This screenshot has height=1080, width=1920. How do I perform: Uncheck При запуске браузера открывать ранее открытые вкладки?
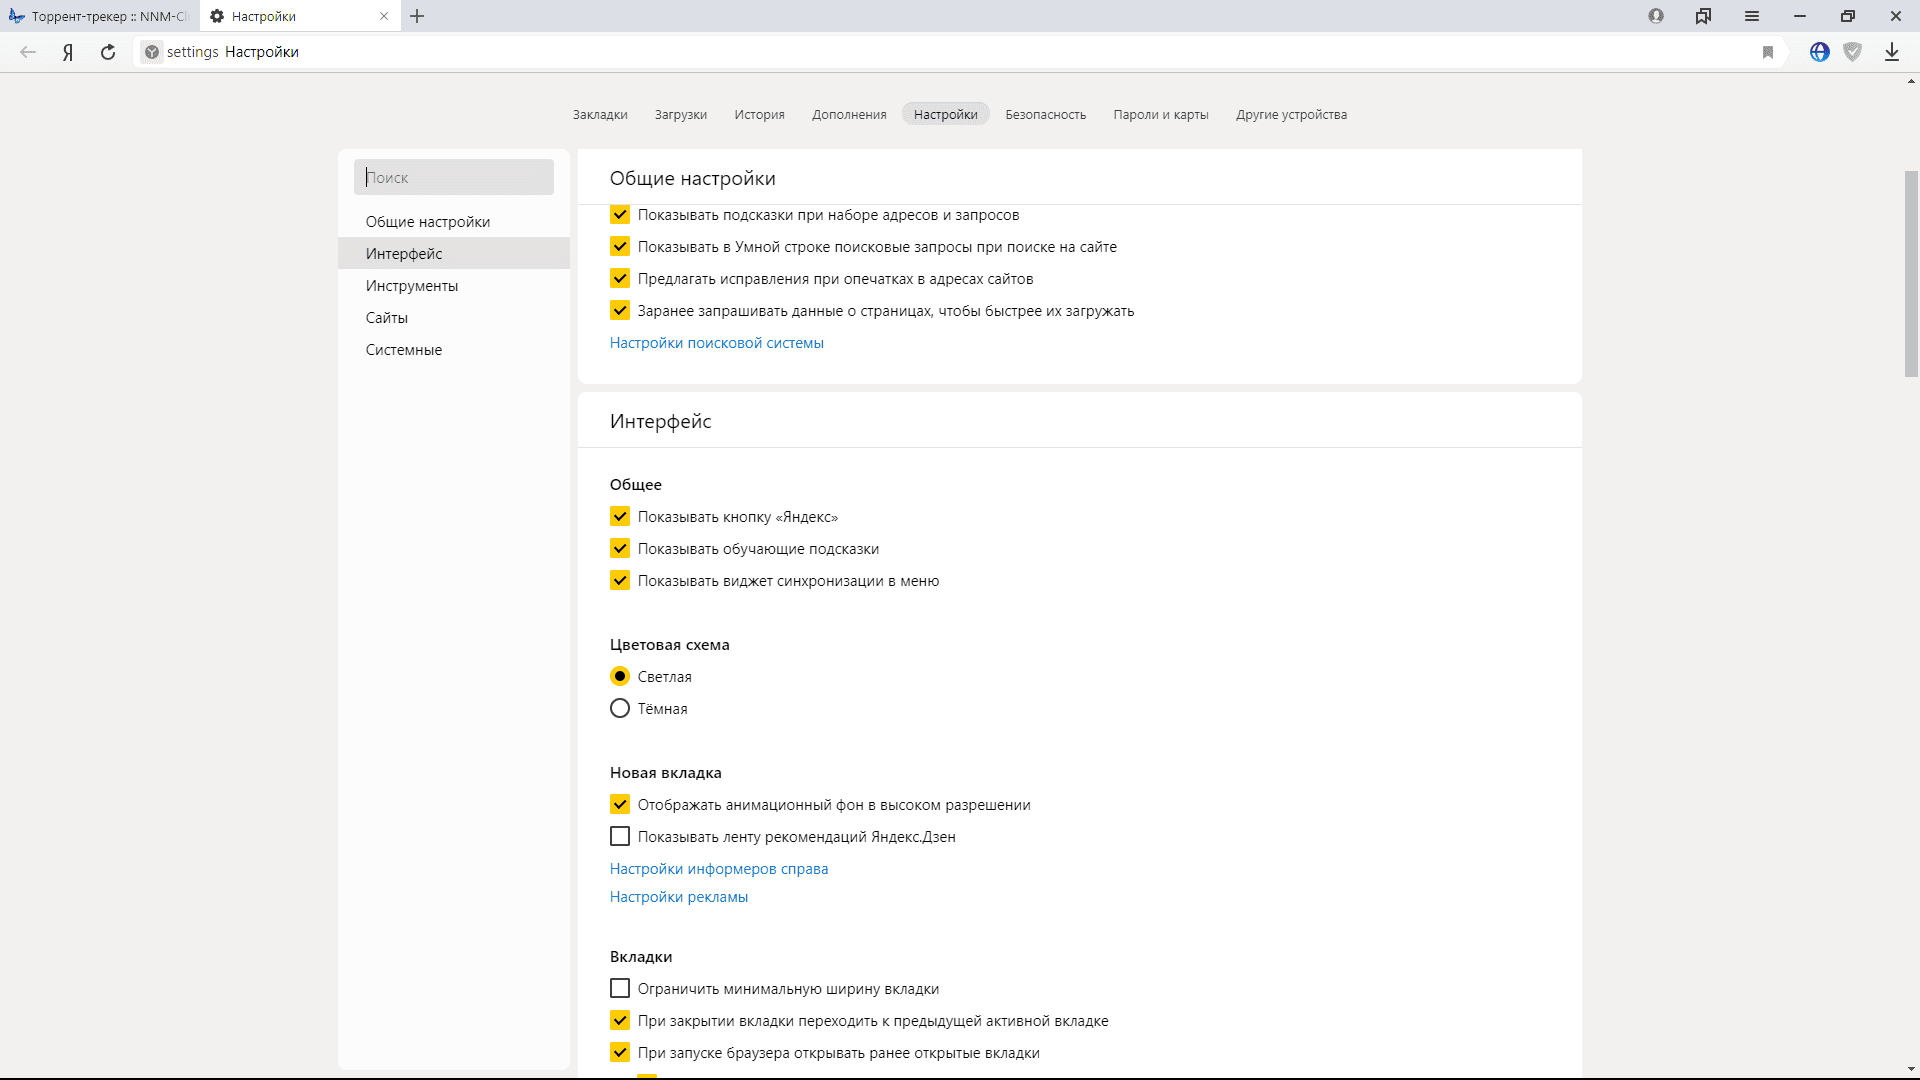620,1052
